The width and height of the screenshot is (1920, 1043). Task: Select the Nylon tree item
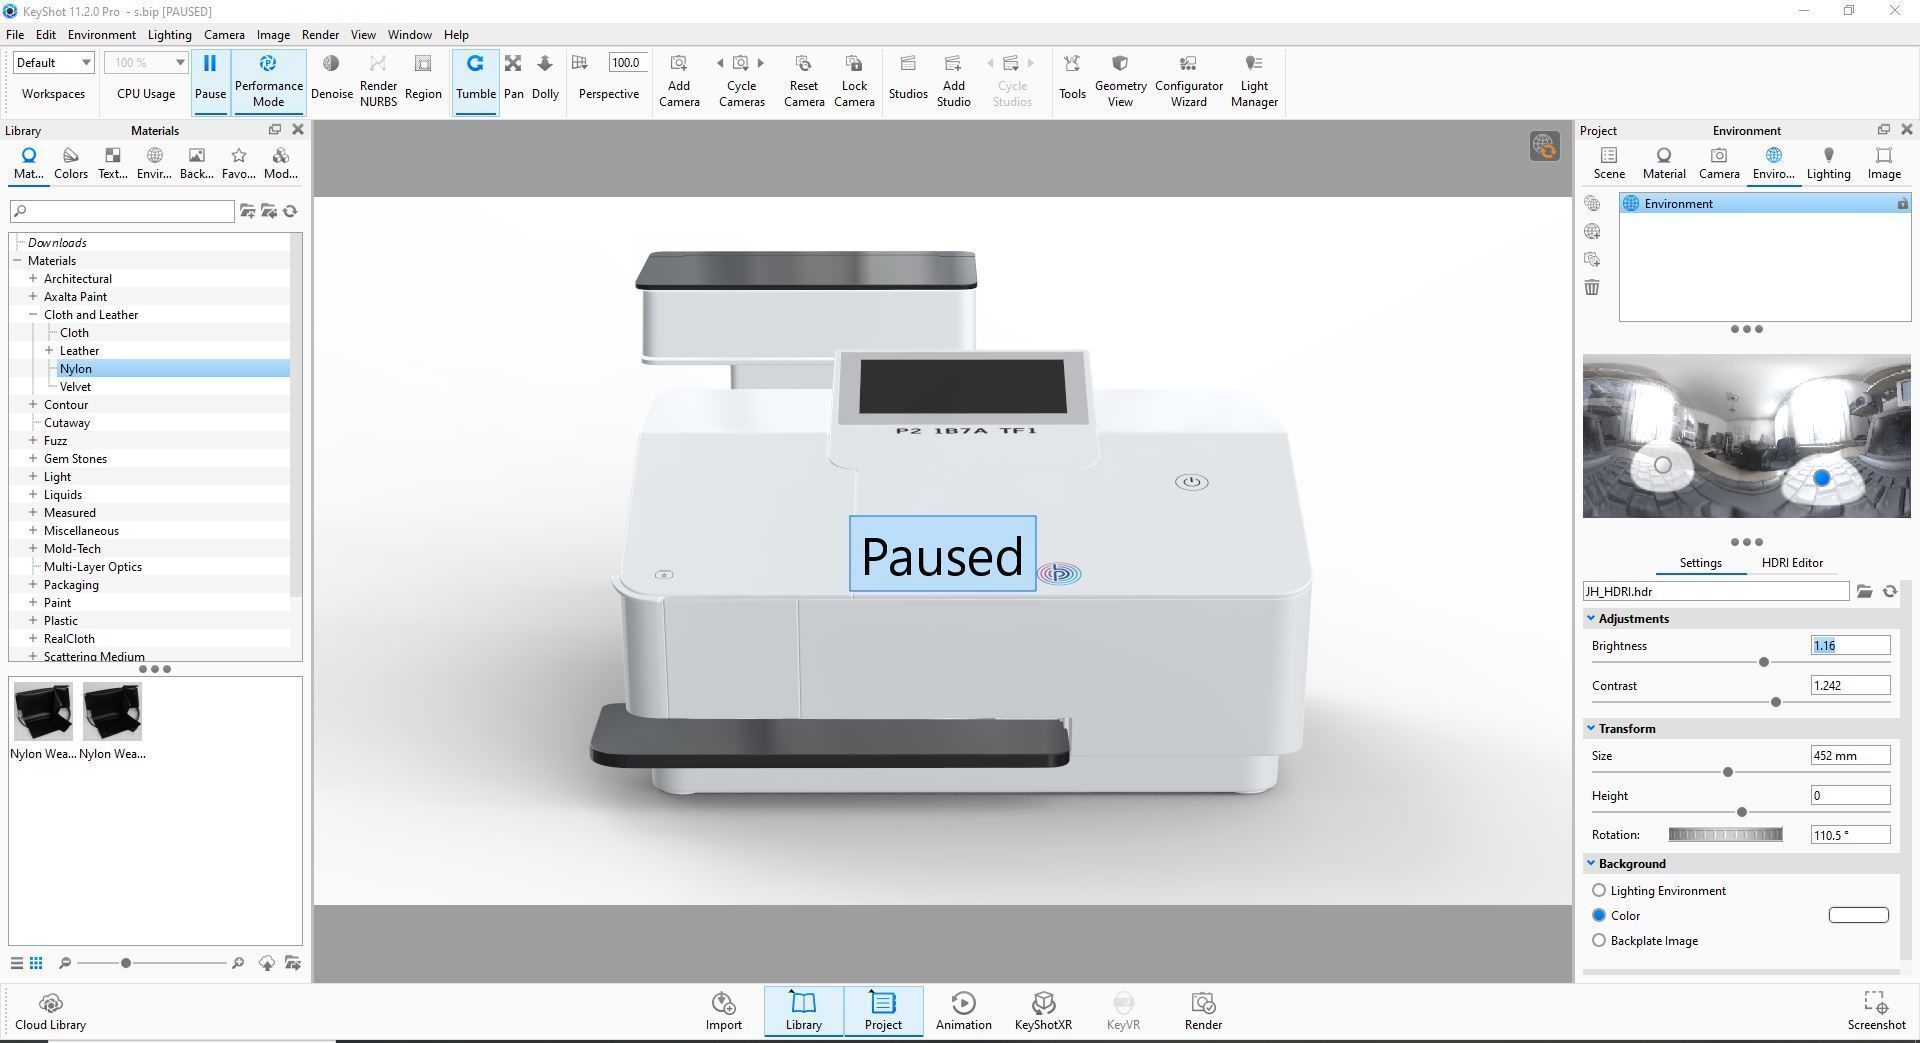[x=76, y=369]
